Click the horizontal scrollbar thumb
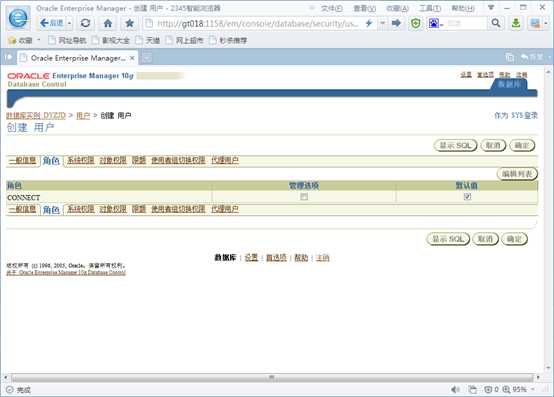Screen dimensions: 554x397 click(271, 378)
